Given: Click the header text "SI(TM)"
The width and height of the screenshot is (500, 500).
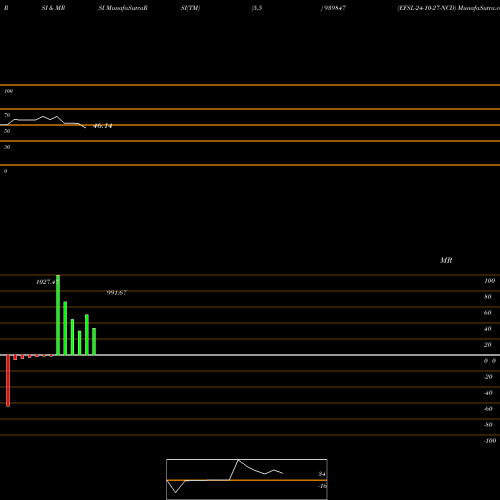Looking at the screenshot, I should click(190, 8).
